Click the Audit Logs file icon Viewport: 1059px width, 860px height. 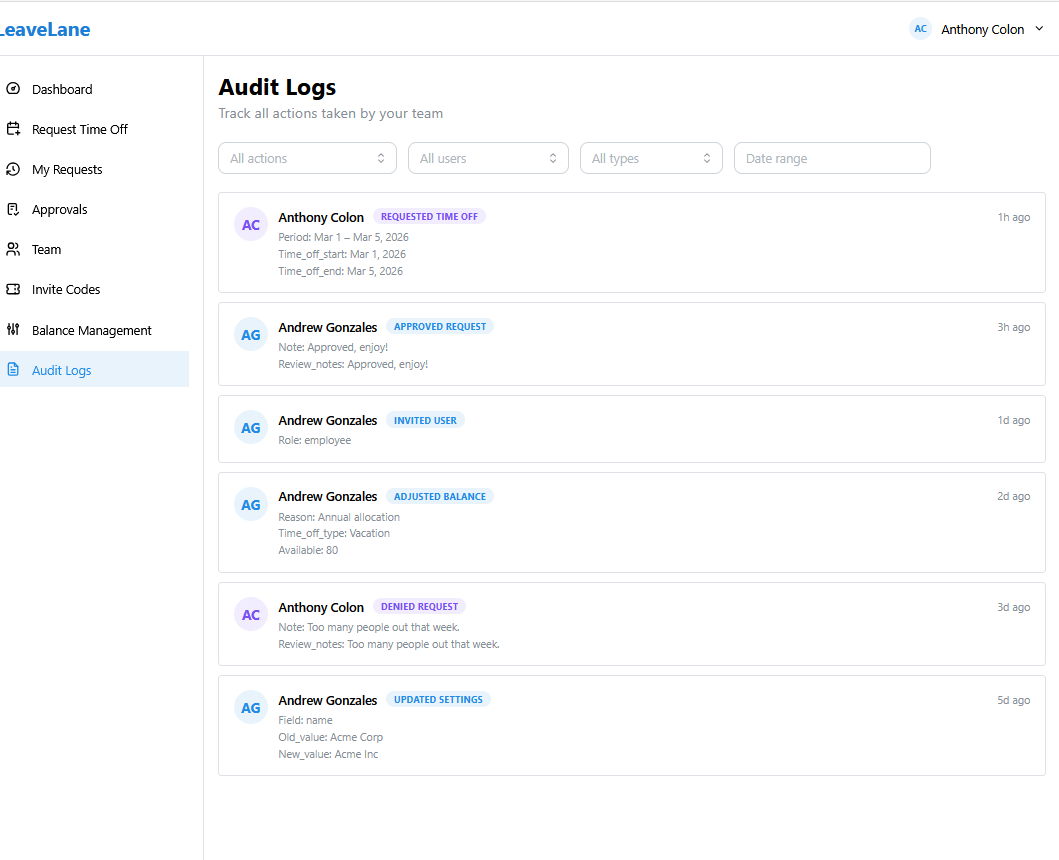pyautogui.click(x=13, y=370)
